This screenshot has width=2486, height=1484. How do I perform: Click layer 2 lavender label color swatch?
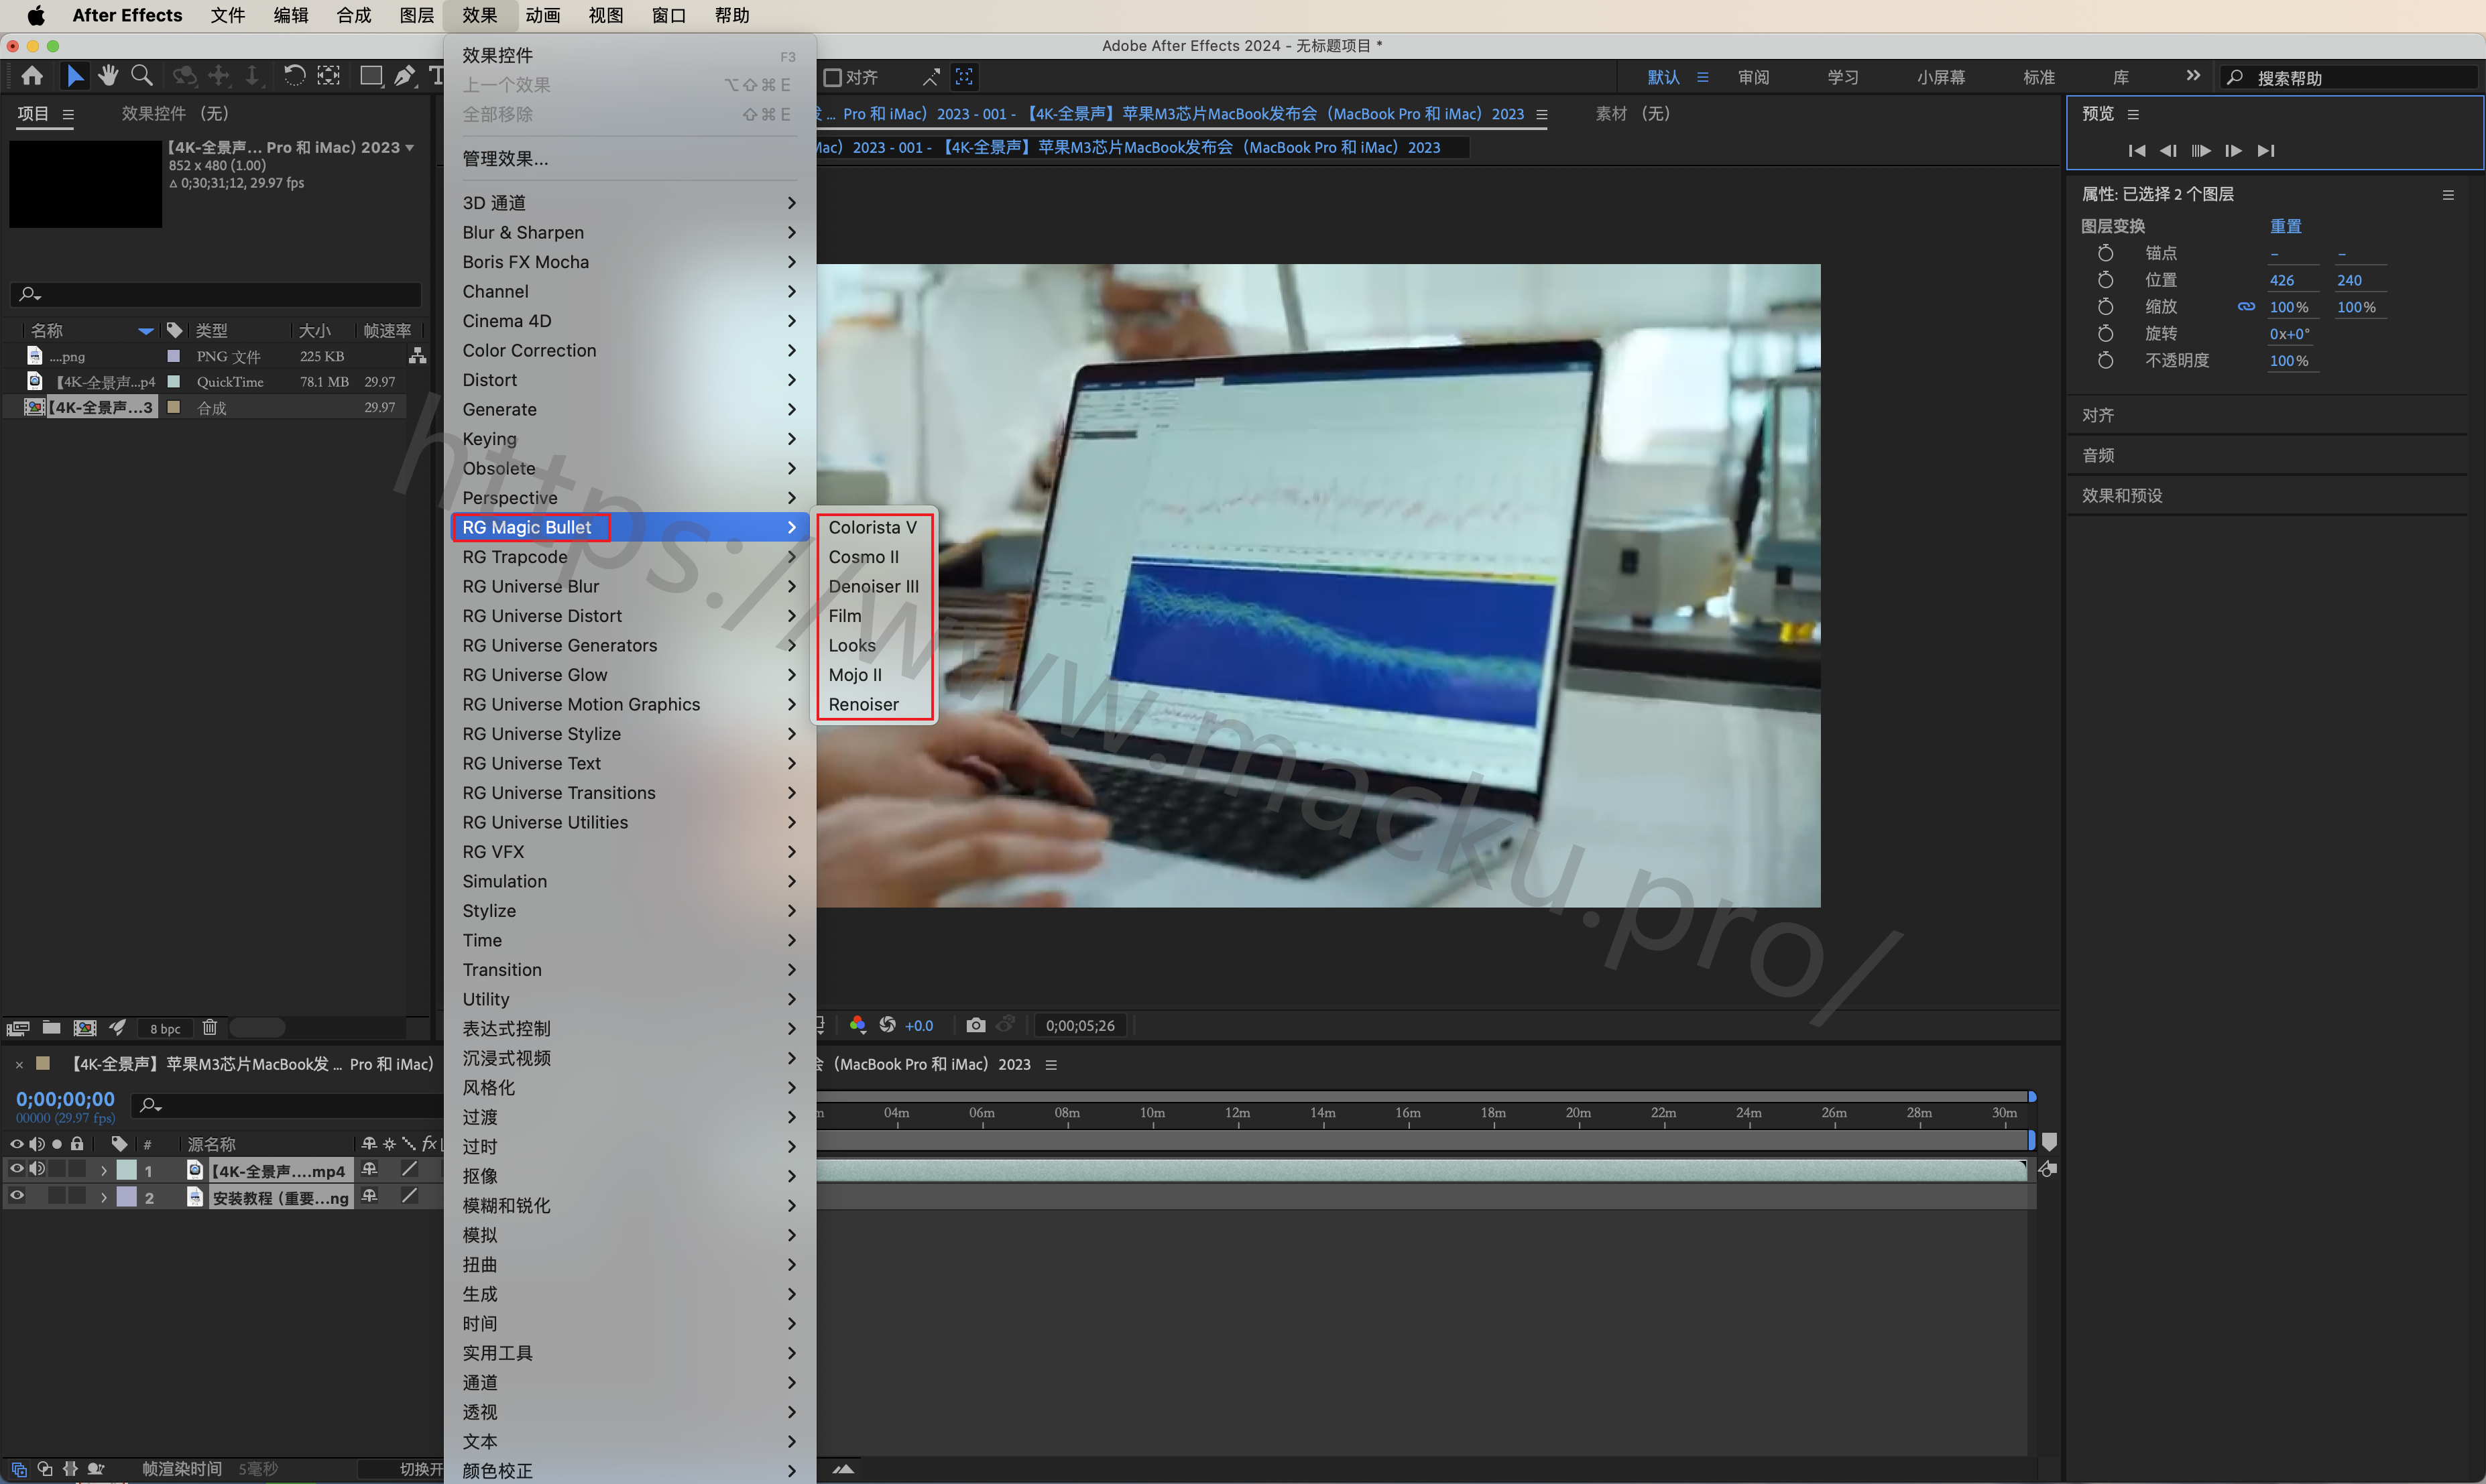pyautogui.click(x=127, y=1196)
